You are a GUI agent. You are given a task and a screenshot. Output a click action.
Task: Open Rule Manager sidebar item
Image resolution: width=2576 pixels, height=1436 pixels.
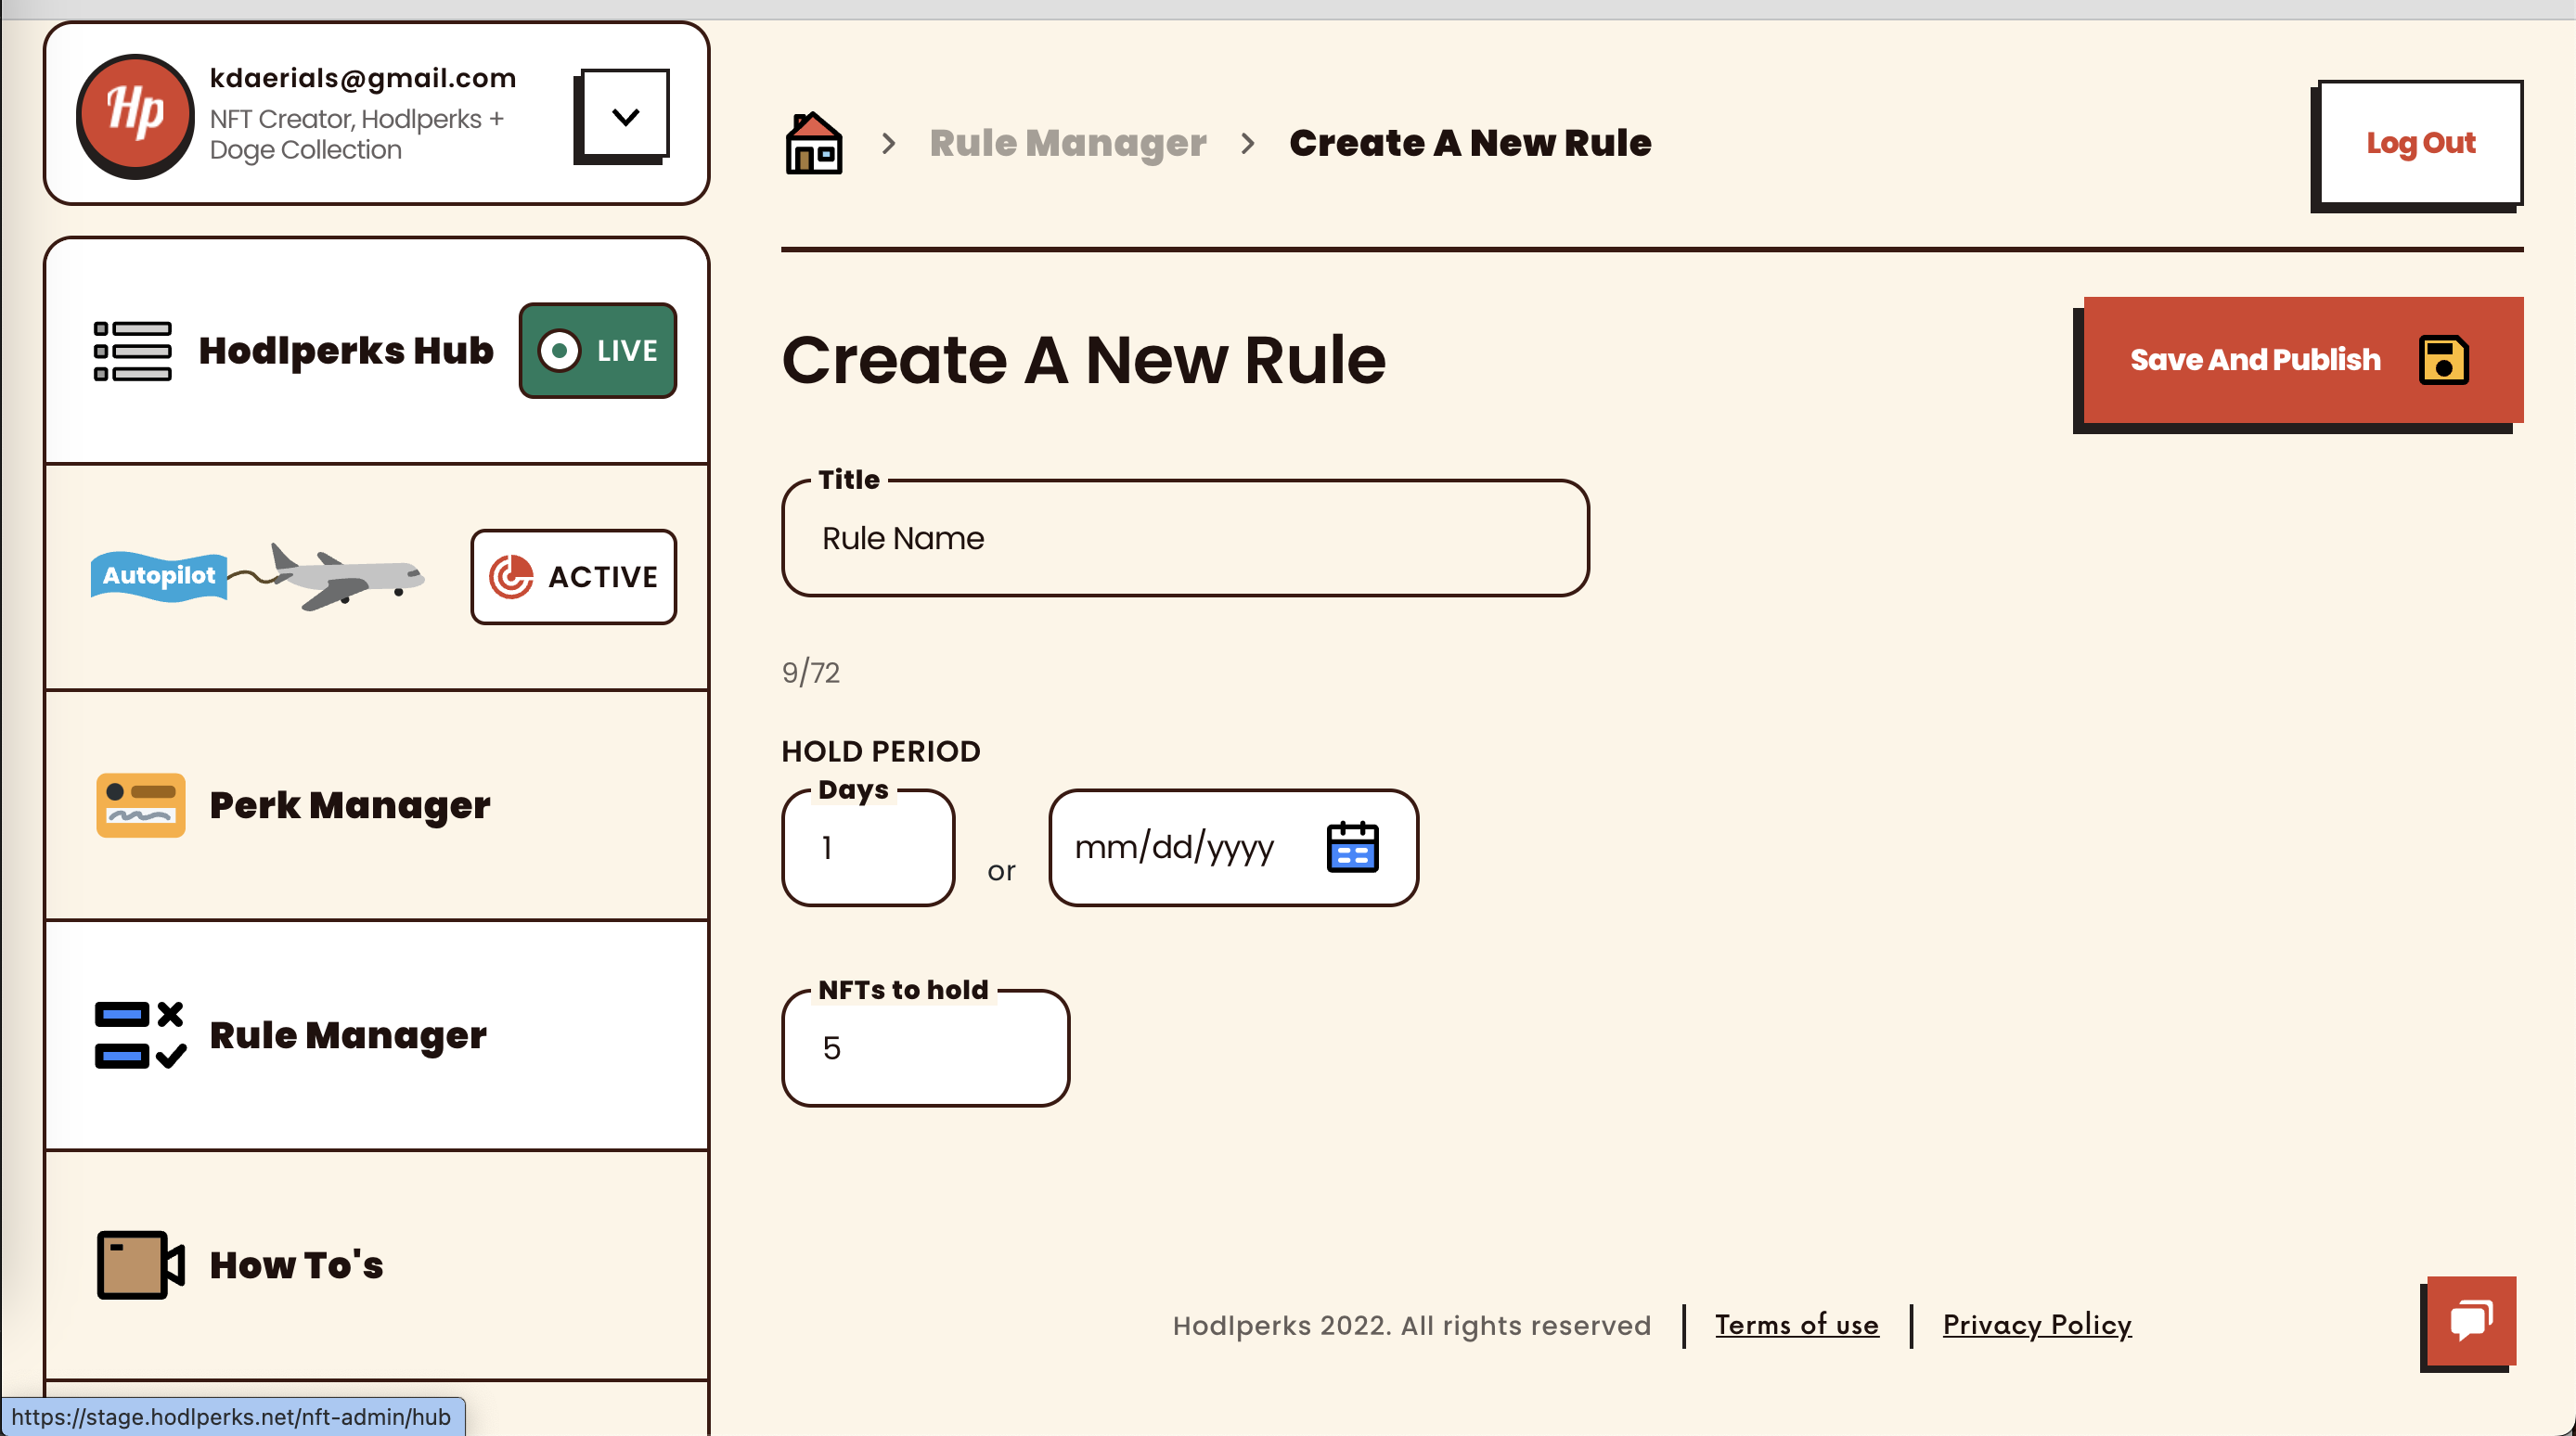click(377, 1035)
